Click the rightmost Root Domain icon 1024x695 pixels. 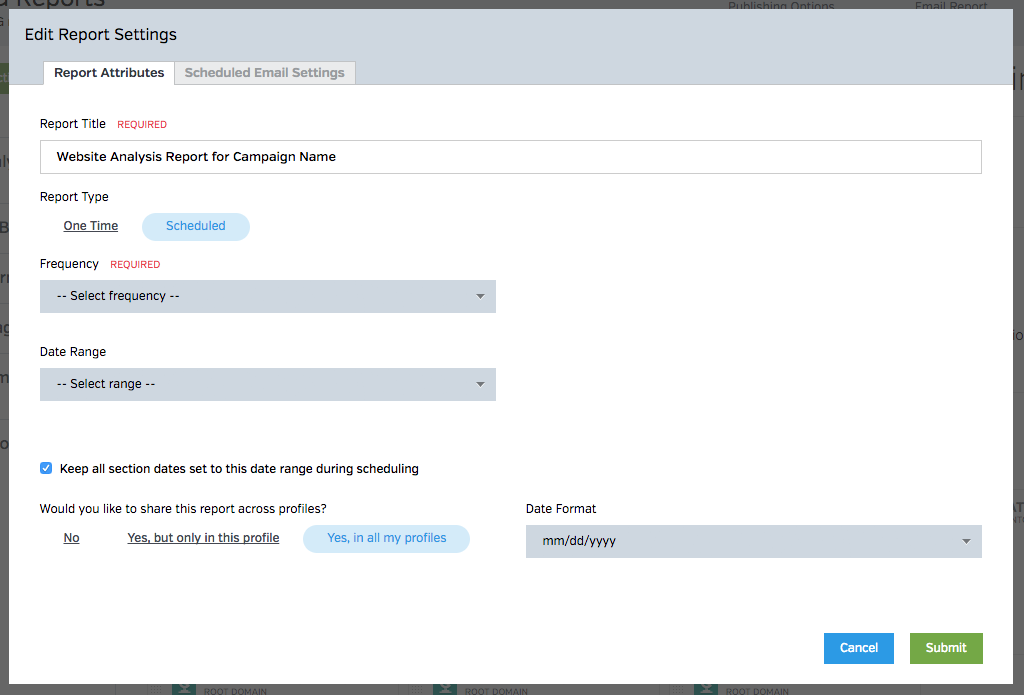click(705, 689)
